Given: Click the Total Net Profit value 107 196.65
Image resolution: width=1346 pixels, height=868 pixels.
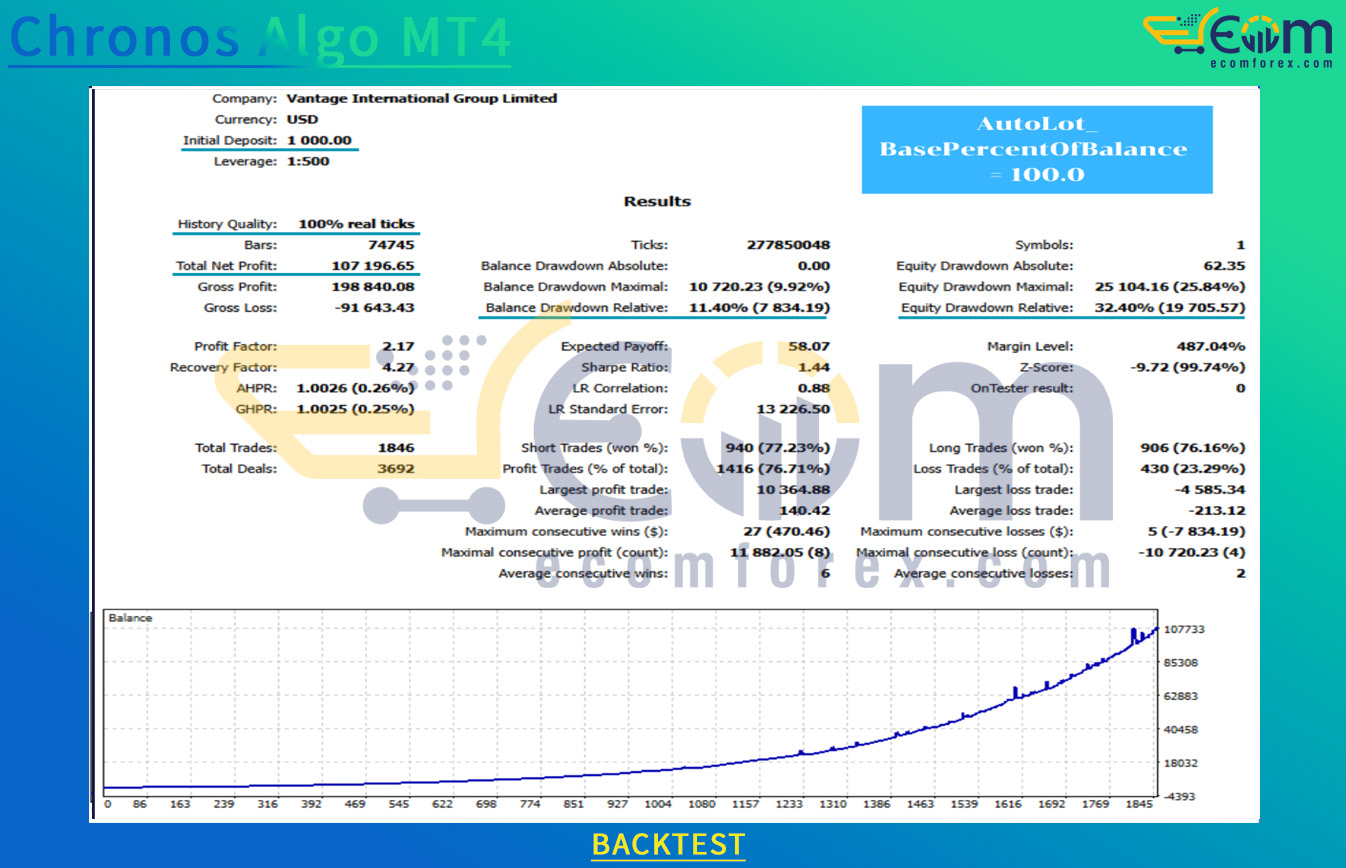Looking at the screenshot, I should pos(373,267).
